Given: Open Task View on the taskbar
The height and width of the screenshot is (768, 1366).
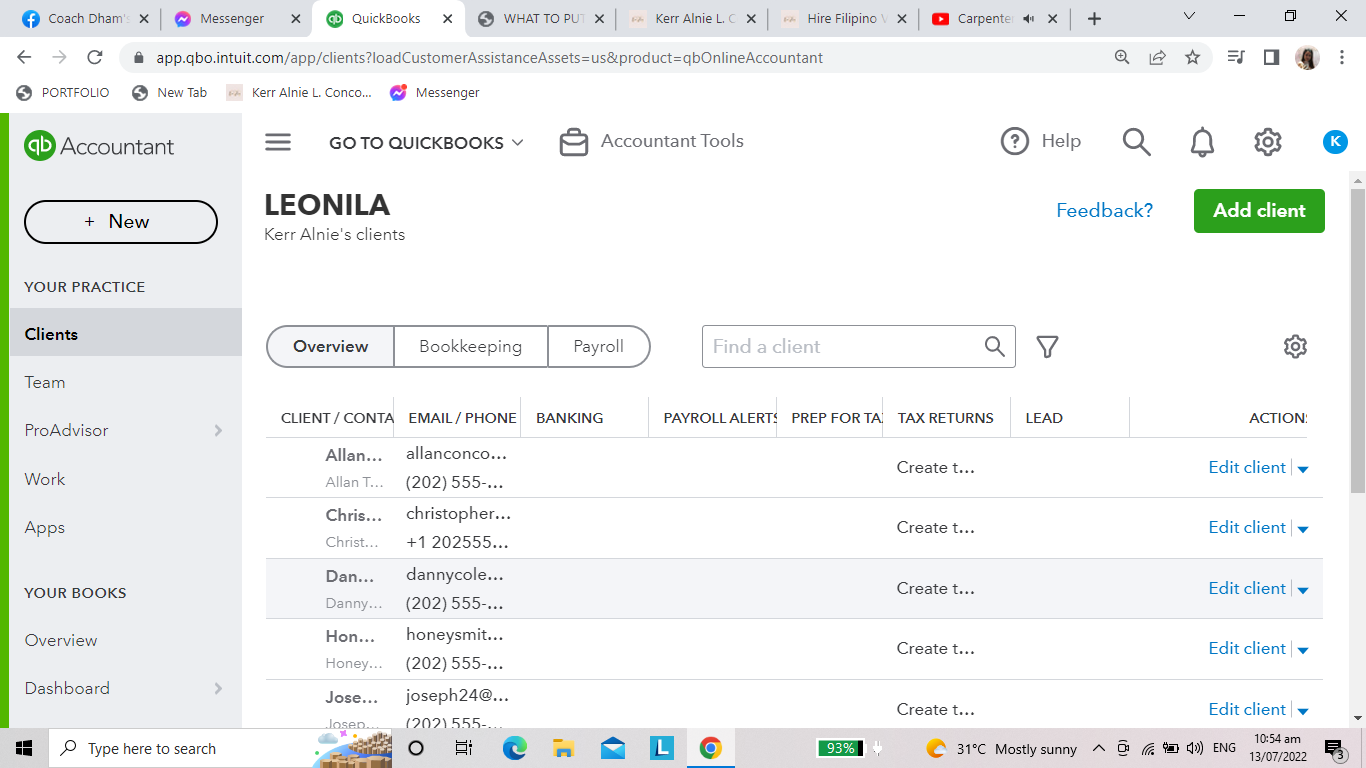Looking at the screenshot, I should (x=464, y=748).
